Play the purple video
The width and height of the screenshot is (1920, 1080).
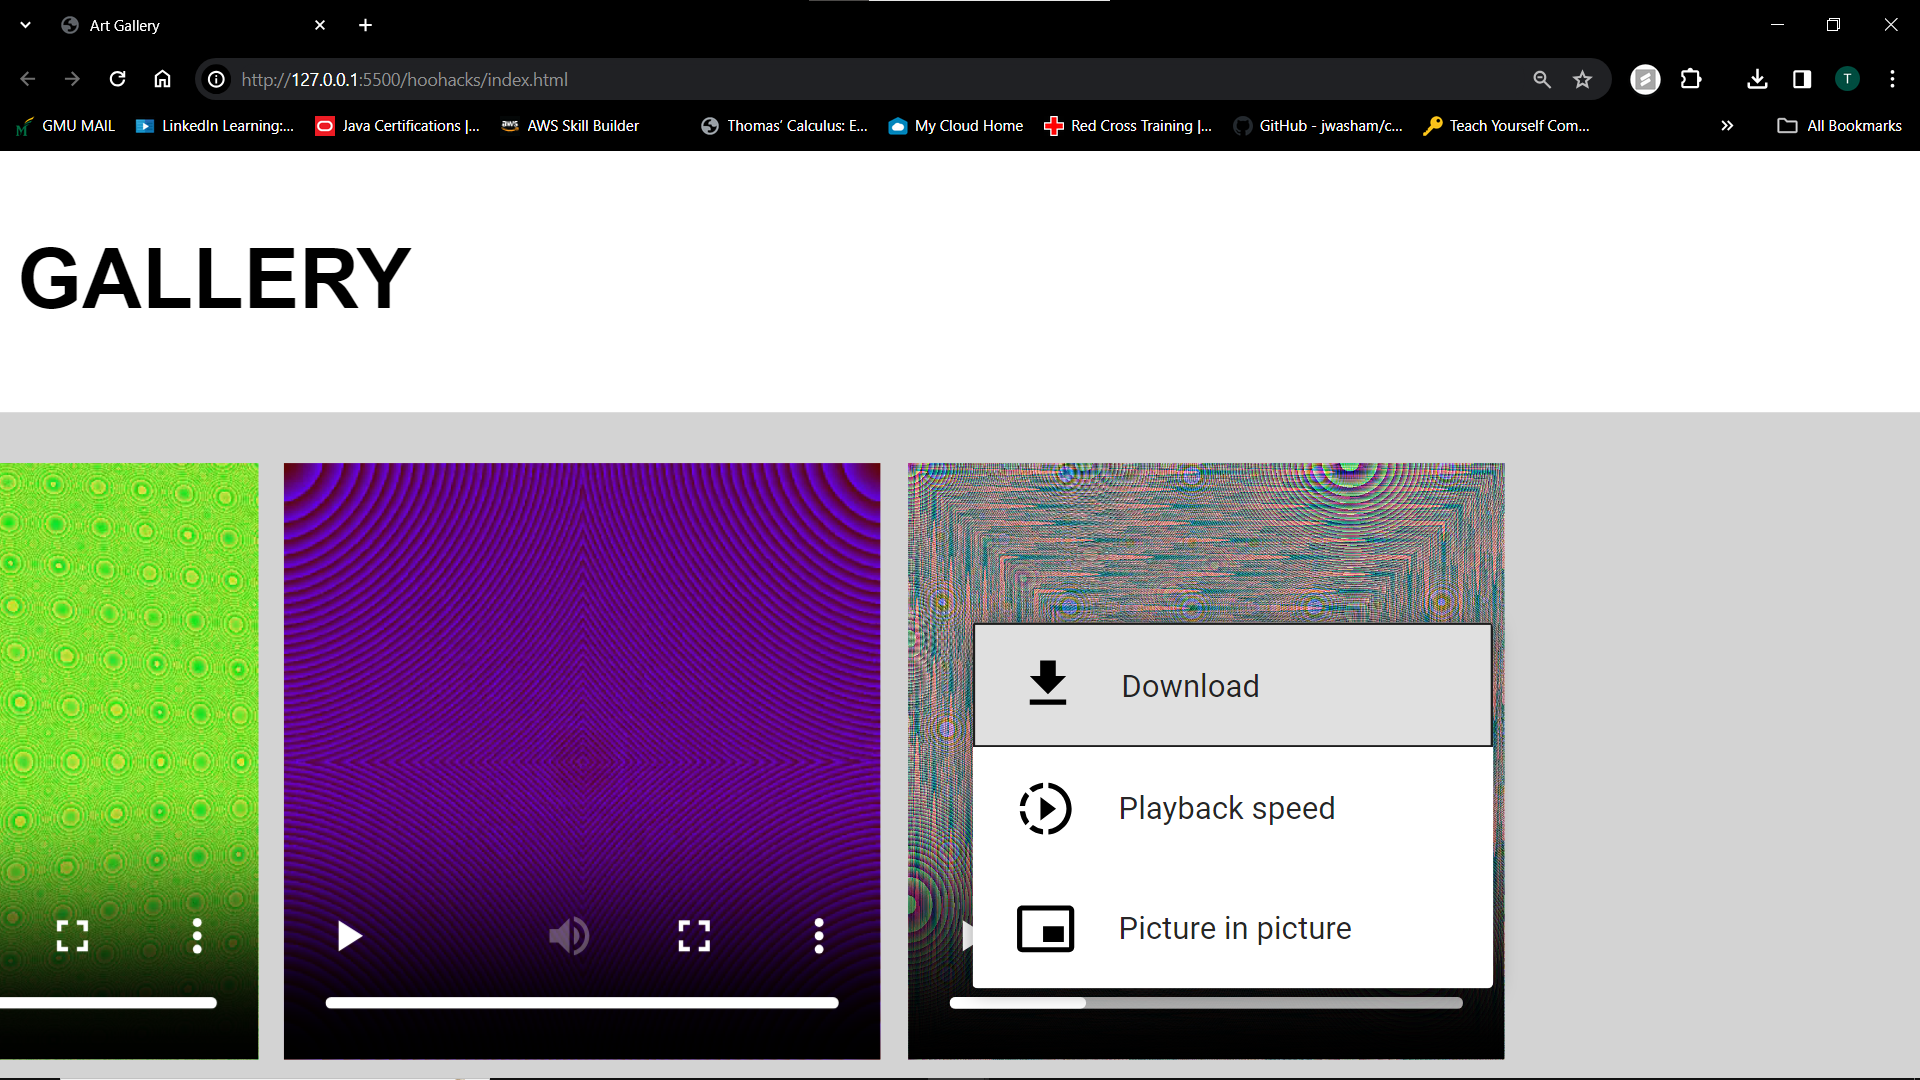(x=349, y=936)
